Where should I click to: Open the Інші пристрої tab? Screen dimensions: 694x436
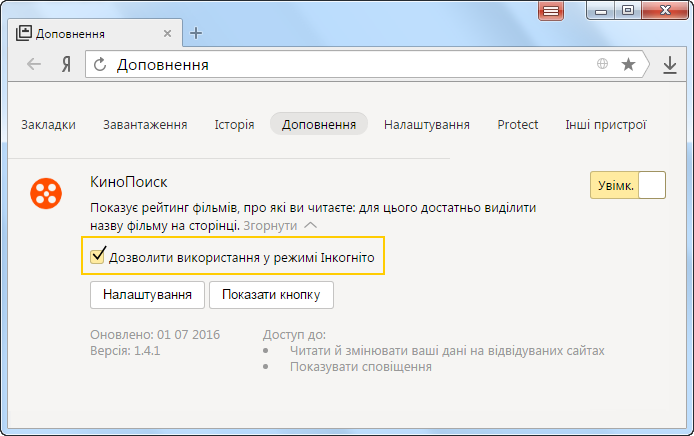(x=605, y=125)
